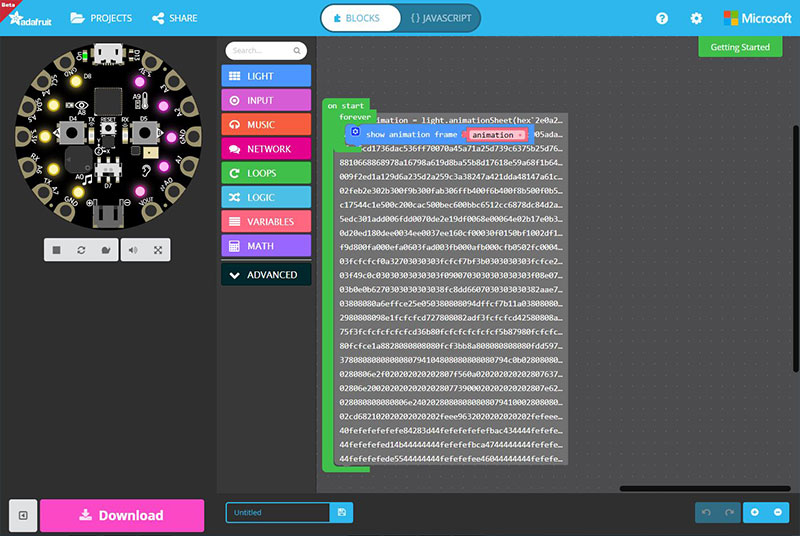Mute the simulator audio
Image resolution: width=800 pixels, height=536 pixels.
click(135, 250)
